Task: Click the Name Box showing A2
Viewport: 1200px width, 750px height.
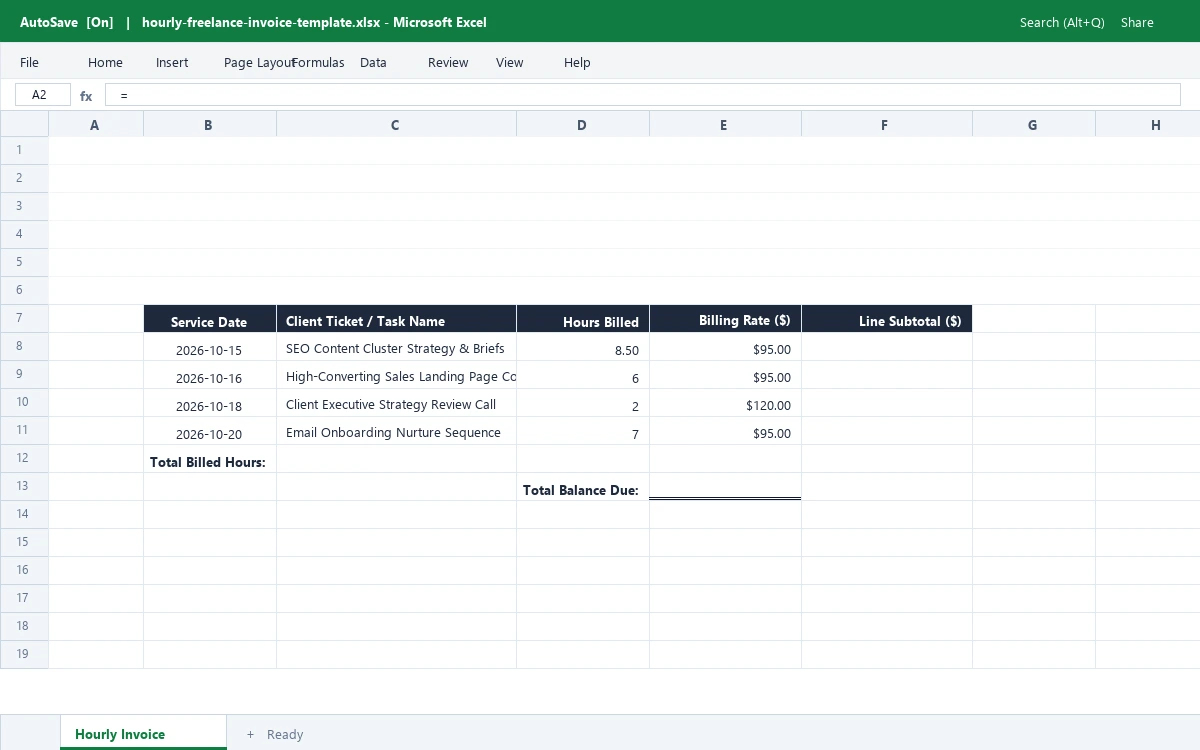Action: click(x=43, y=95)
